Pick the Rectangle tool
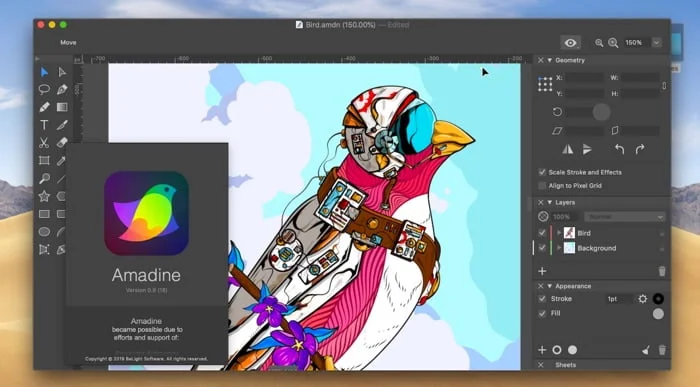Screen dimensions: 700x387 pos(44,214)
